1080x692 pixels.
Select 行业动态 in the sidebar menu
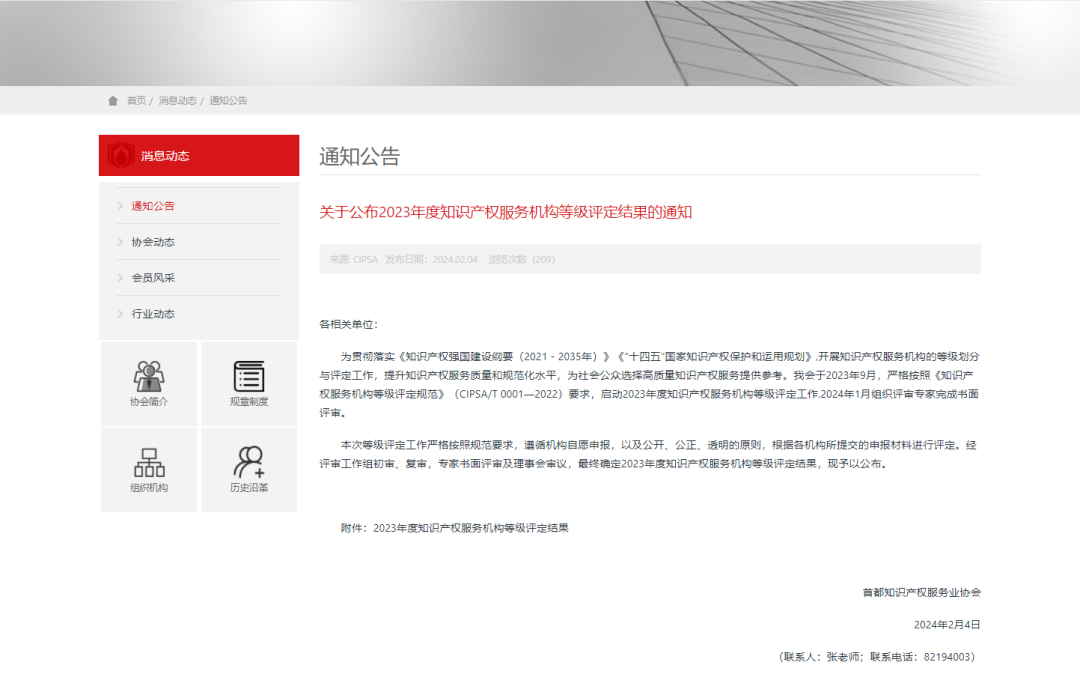[153, 314]
